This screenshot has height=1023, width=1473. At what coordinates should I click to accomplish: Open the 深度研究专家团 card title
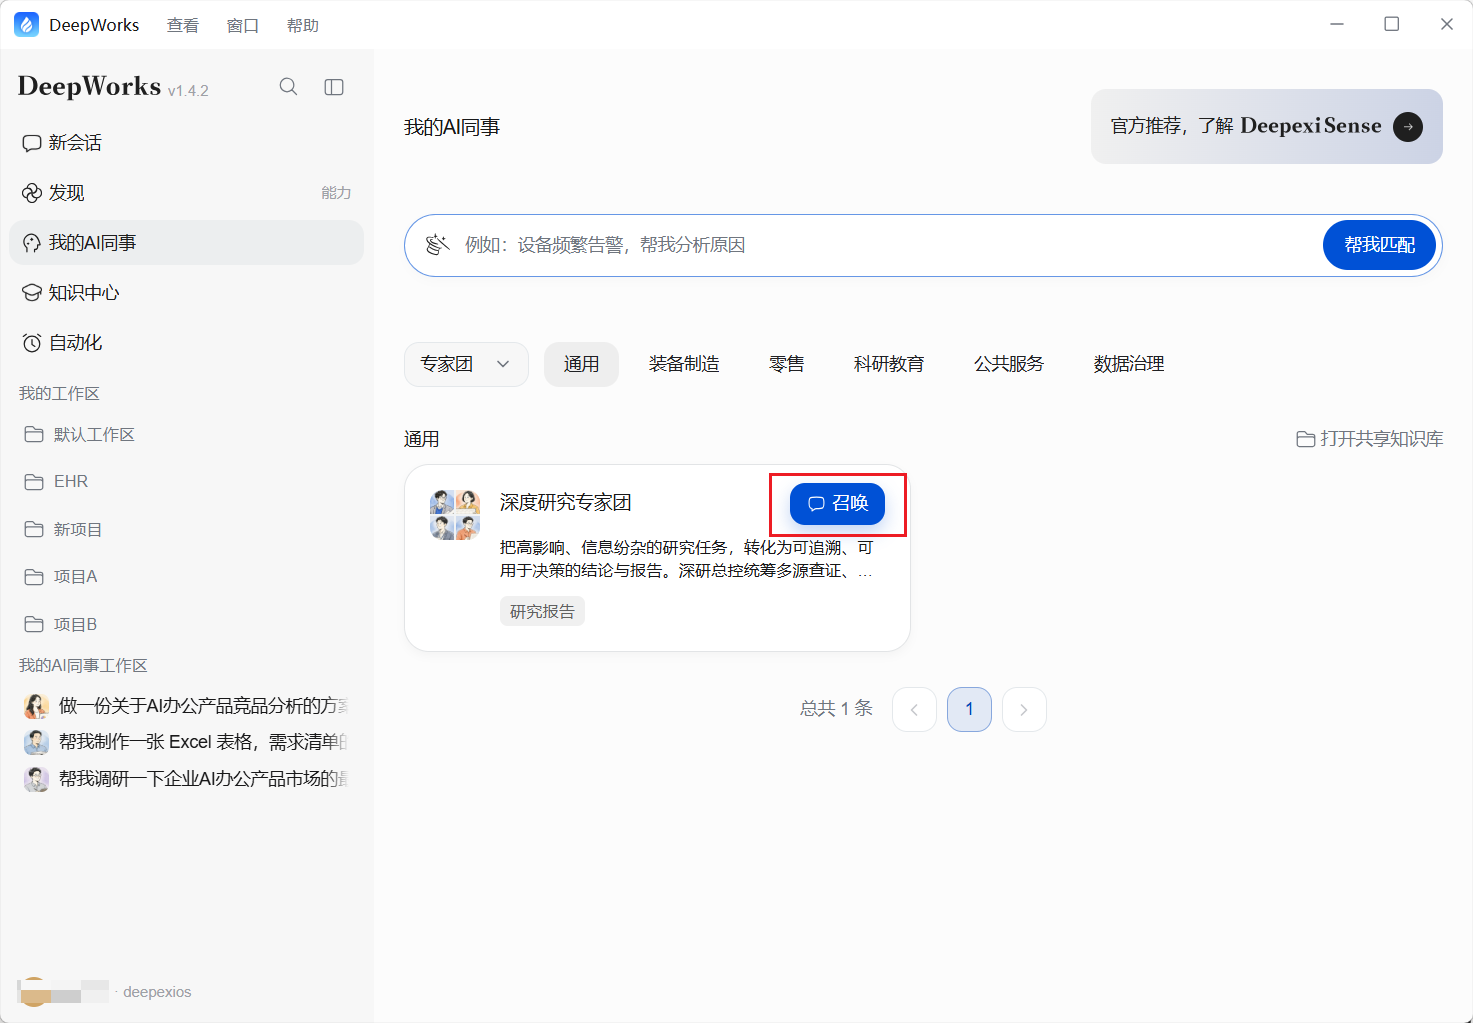566,503
